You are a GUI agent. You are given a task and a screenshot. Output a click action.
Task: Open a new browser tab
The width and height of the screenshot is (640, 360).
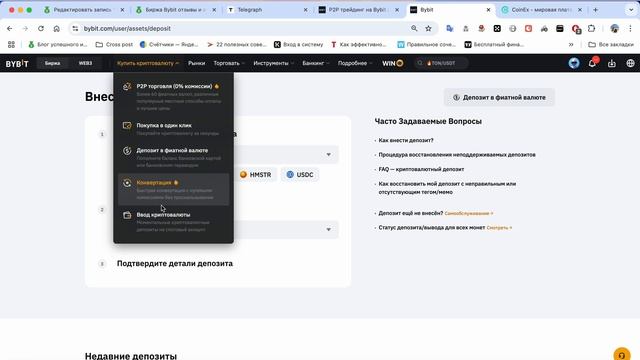[596, 10]
